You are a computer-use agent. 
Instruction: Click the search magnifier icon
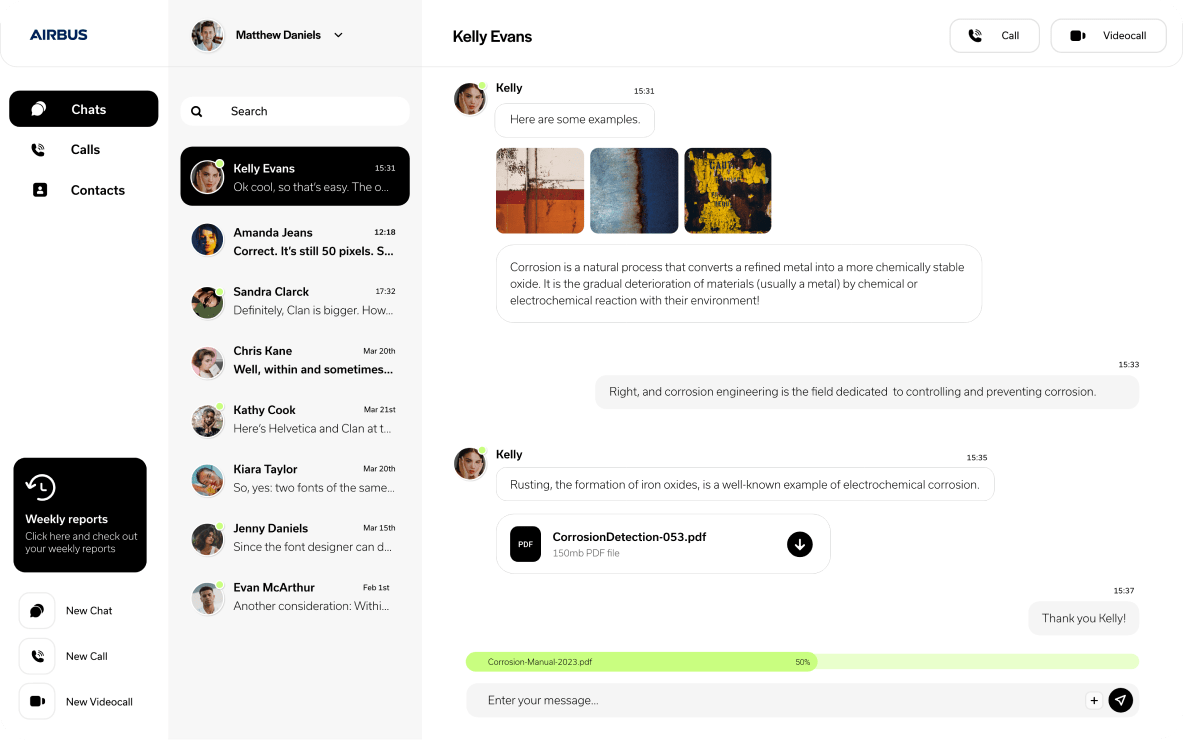[196, 112]
